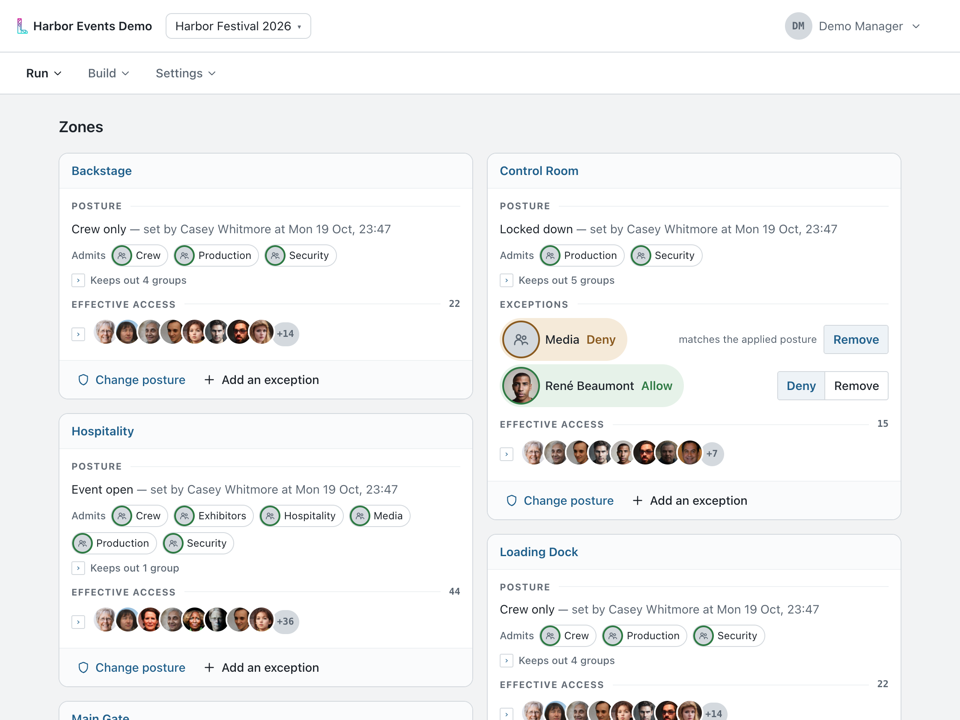Click the +36 avatar overflow in Hospitality
960x720 pixels.
click(x=285, y=621)
